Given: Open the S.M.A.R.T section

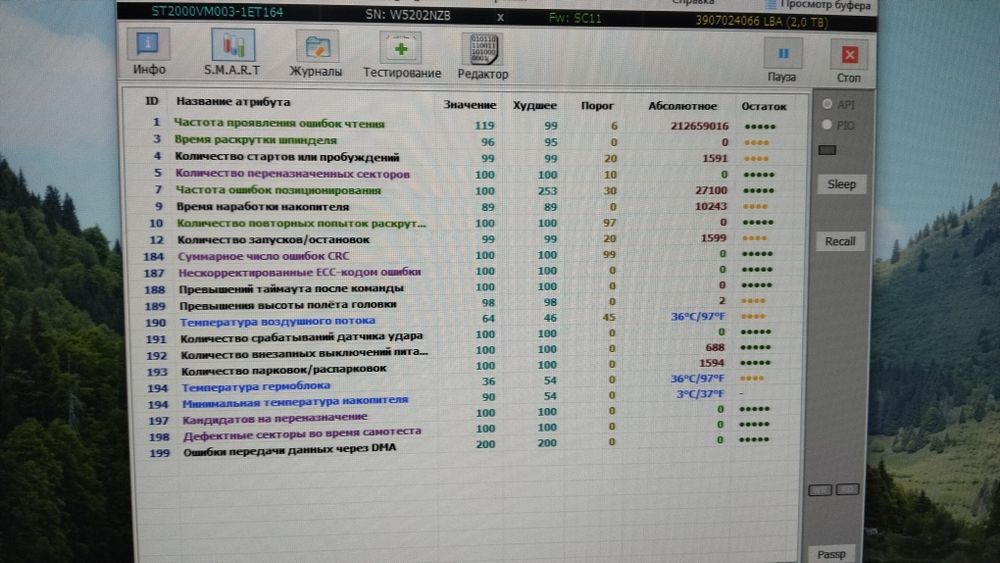Looking at the screenshot, I should click(x=232, y=52).
